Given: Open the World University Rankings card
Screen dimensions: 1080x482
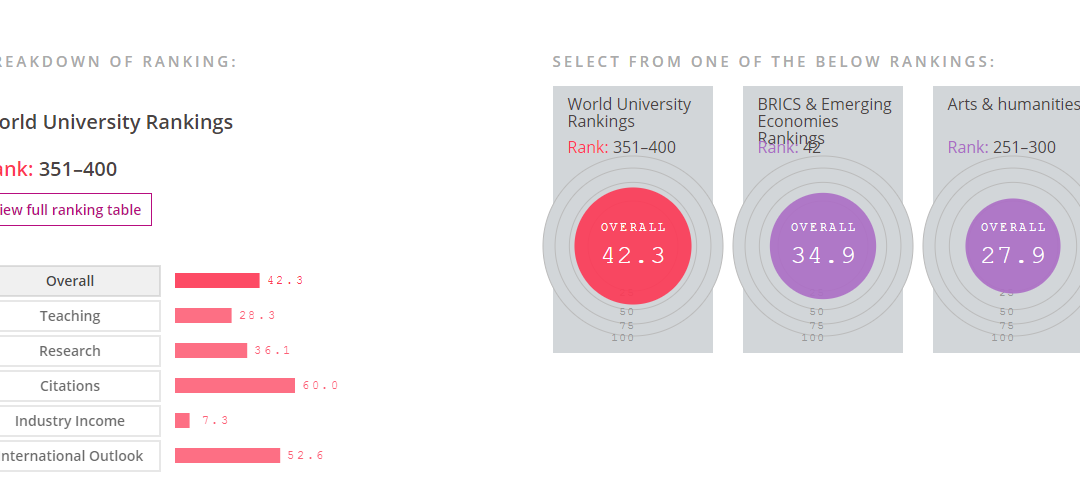Looking at the screenshot, I should [x=632, y=219].
